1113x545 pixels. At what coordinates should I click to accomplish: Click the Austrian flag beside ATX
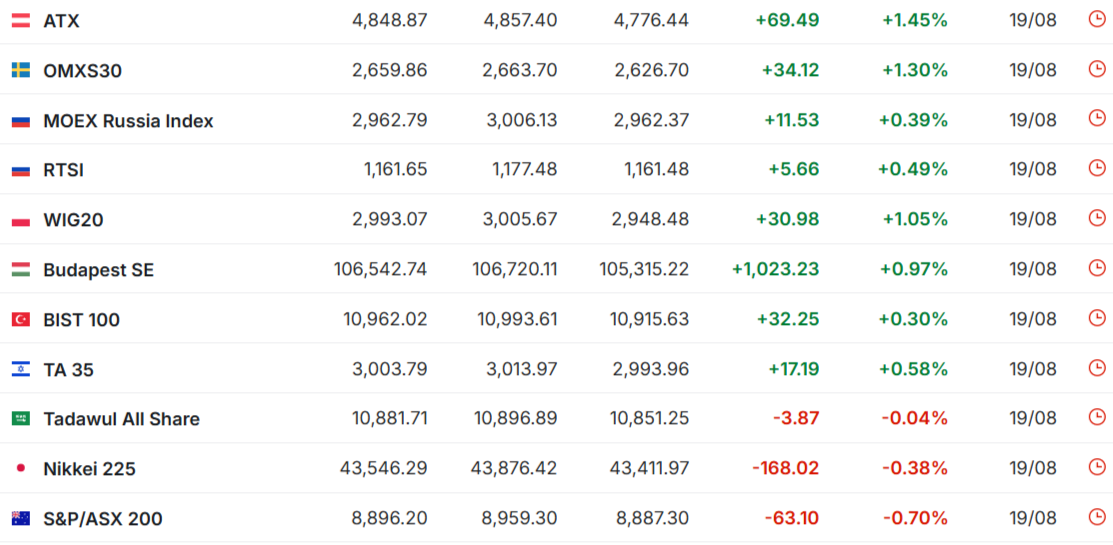21,21
